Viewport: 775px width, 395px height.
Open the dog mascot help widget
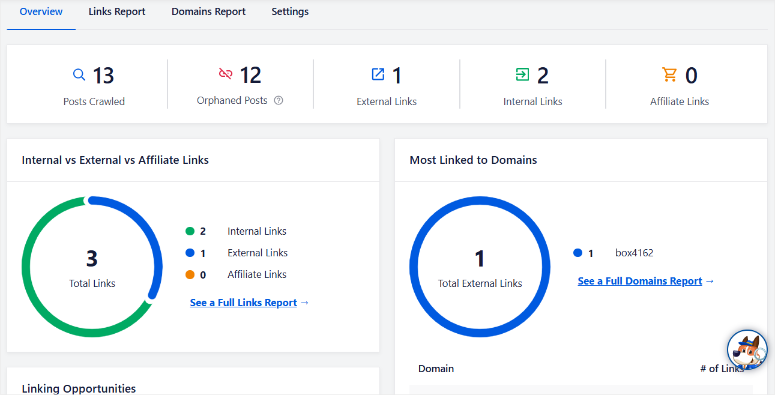(x=747, y=350)
